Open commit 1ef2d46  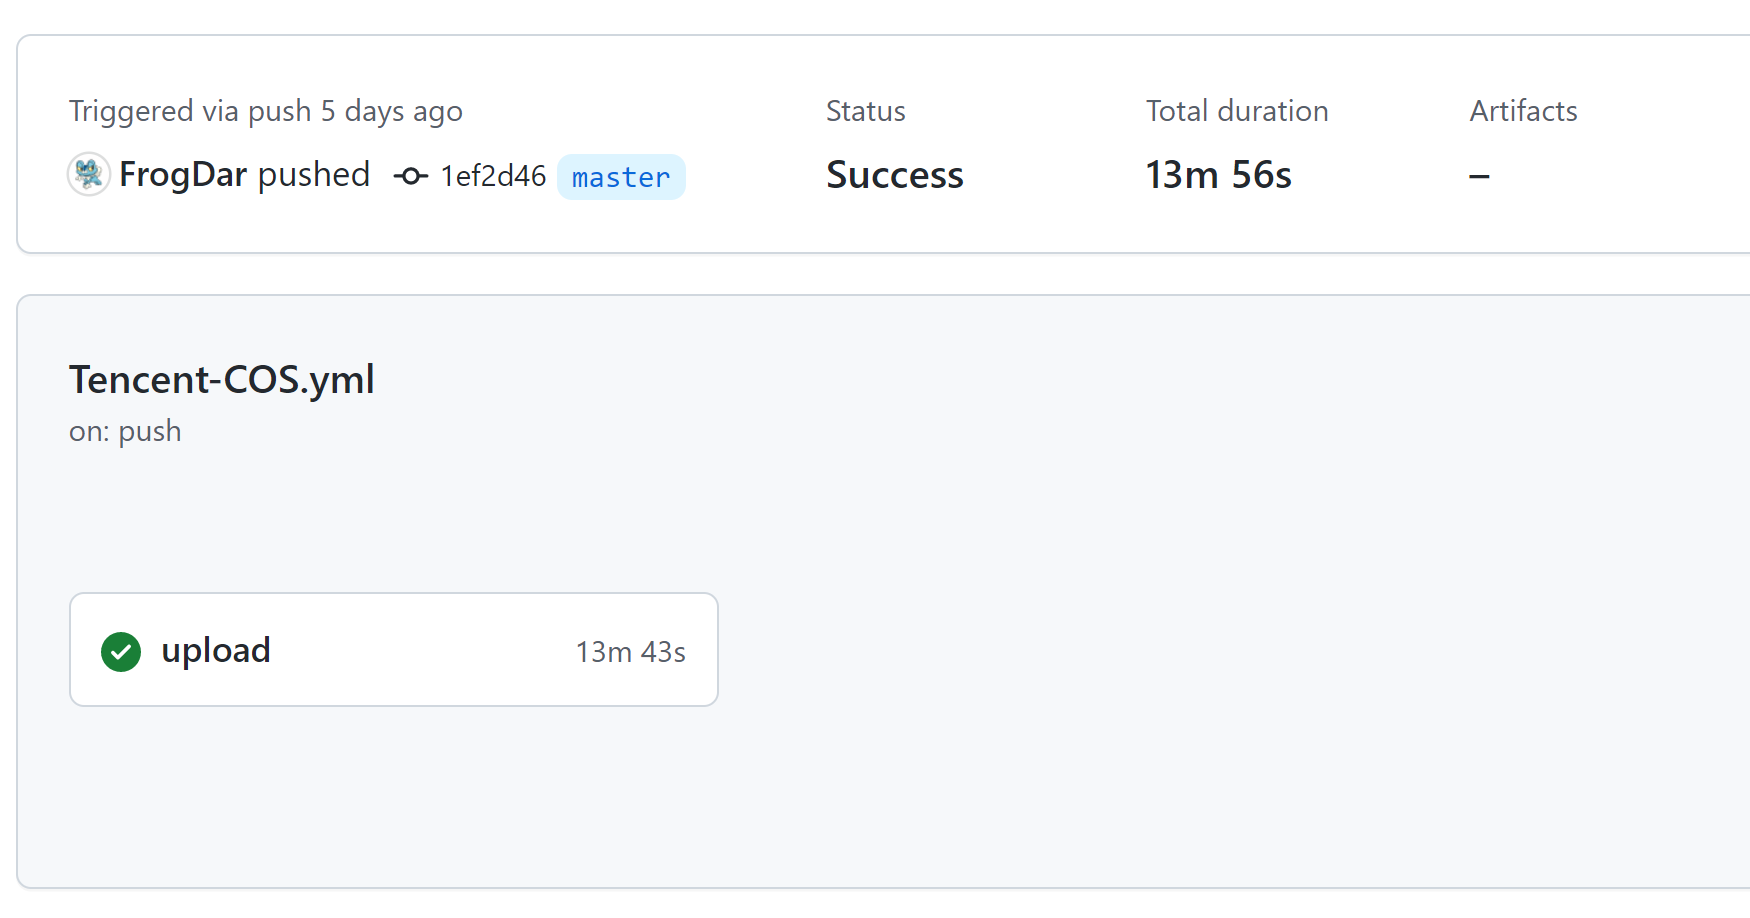(x=493, y=177)
